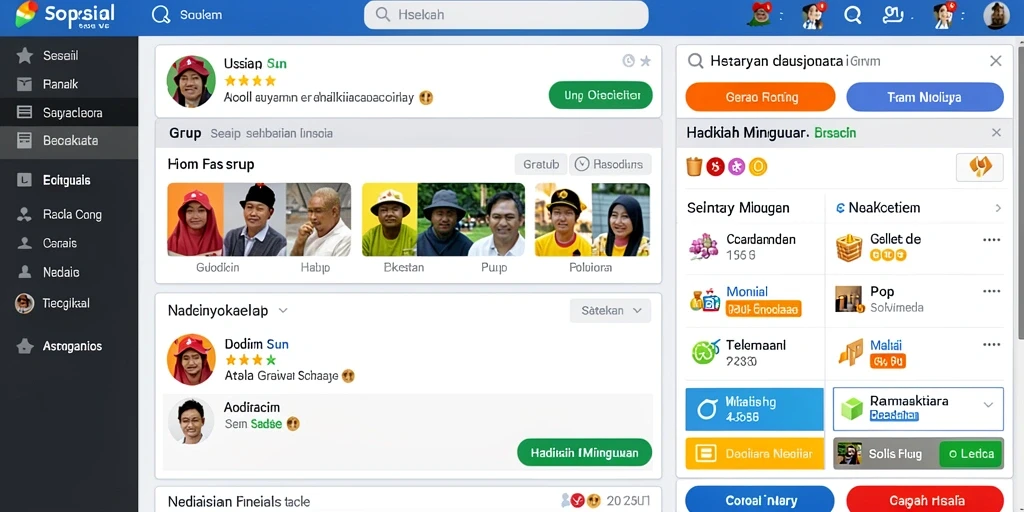Click the Ung Oiecietior green button
This screenshot has height=512, width=1024.
point(600,95)
